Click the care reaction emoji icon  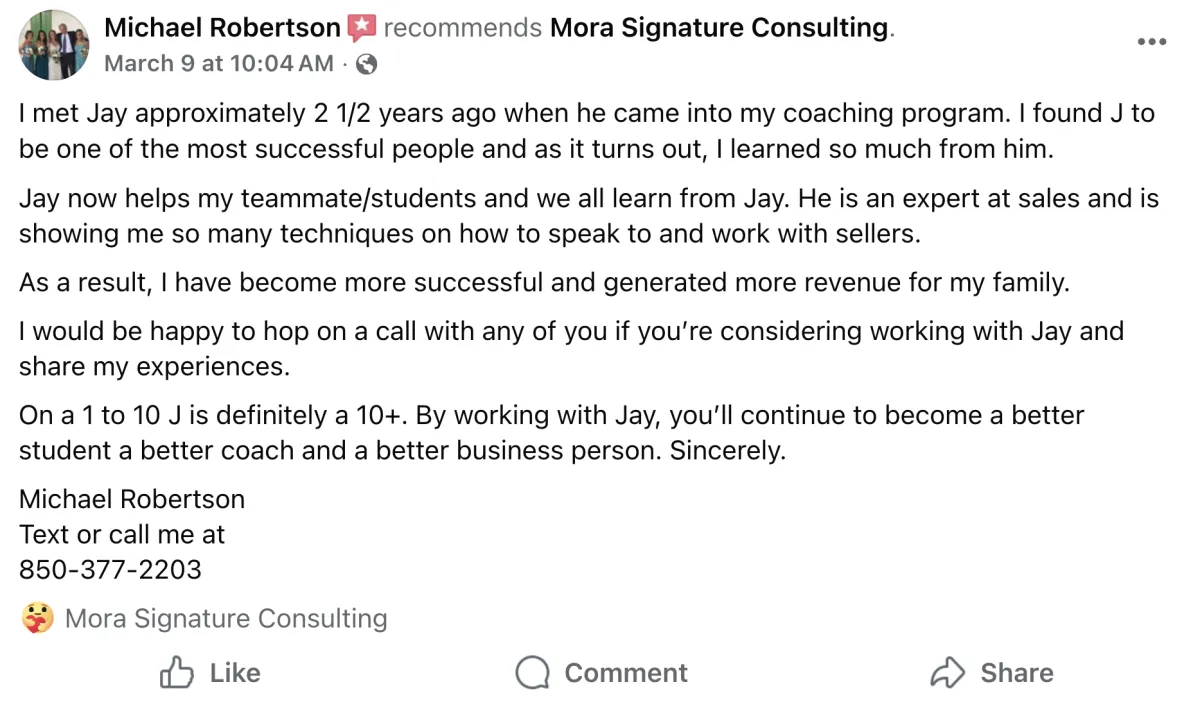click(x=37, y=619)
